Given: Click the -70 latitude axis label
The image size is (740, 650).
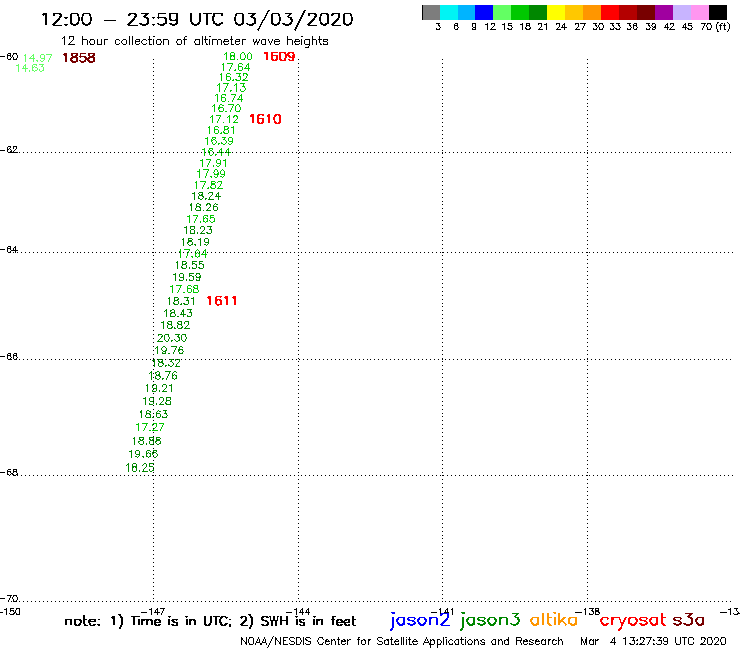Looking at the screenshot, I should [9, 599].
